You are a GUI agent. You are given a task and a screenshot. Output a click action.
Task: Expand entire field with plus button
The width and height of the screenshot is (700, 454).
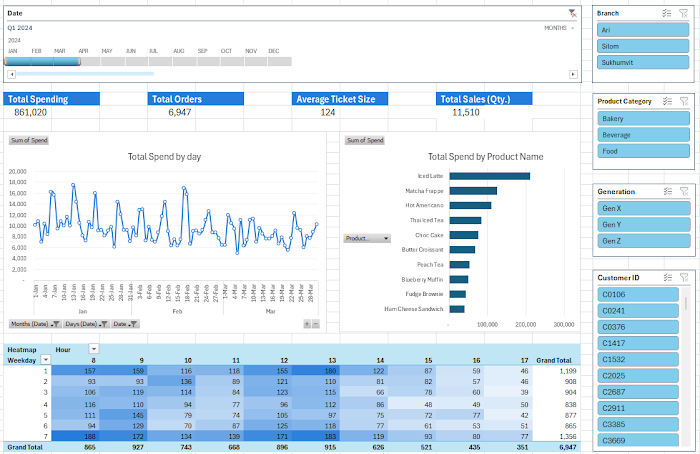[x=307, y=324]
